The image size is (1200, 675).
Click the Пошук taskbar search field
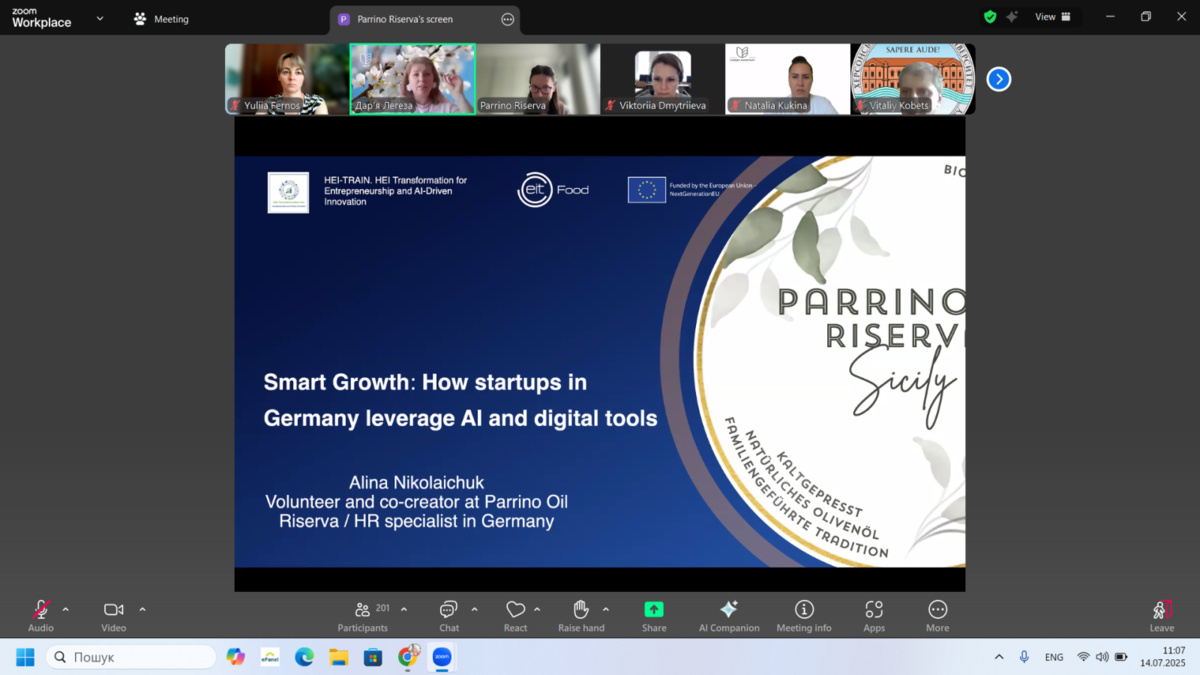131,657
